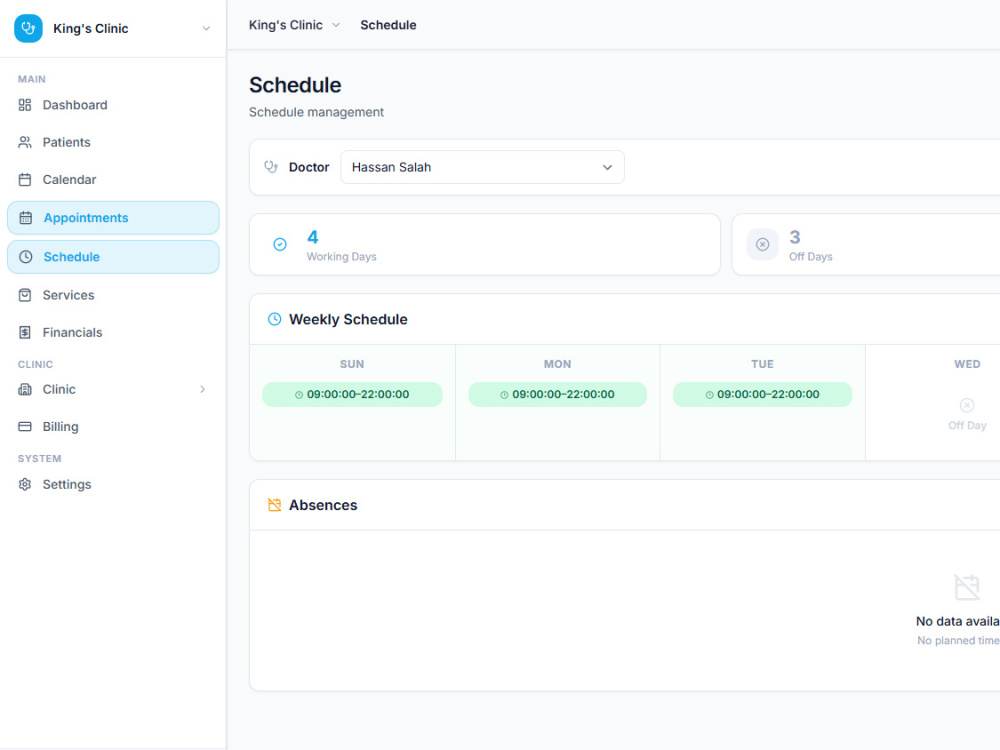Click the faded calendar icon above No data
This screenshot has width=1000, height=750.
pos(967,587)
